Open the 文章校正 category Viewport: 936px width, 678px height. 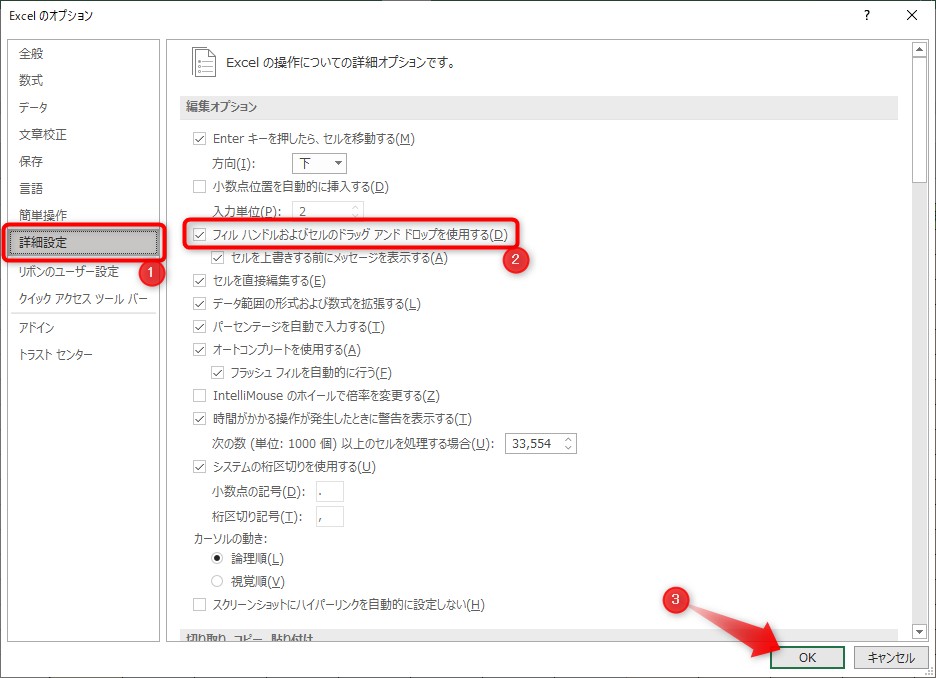pos(43,134)
